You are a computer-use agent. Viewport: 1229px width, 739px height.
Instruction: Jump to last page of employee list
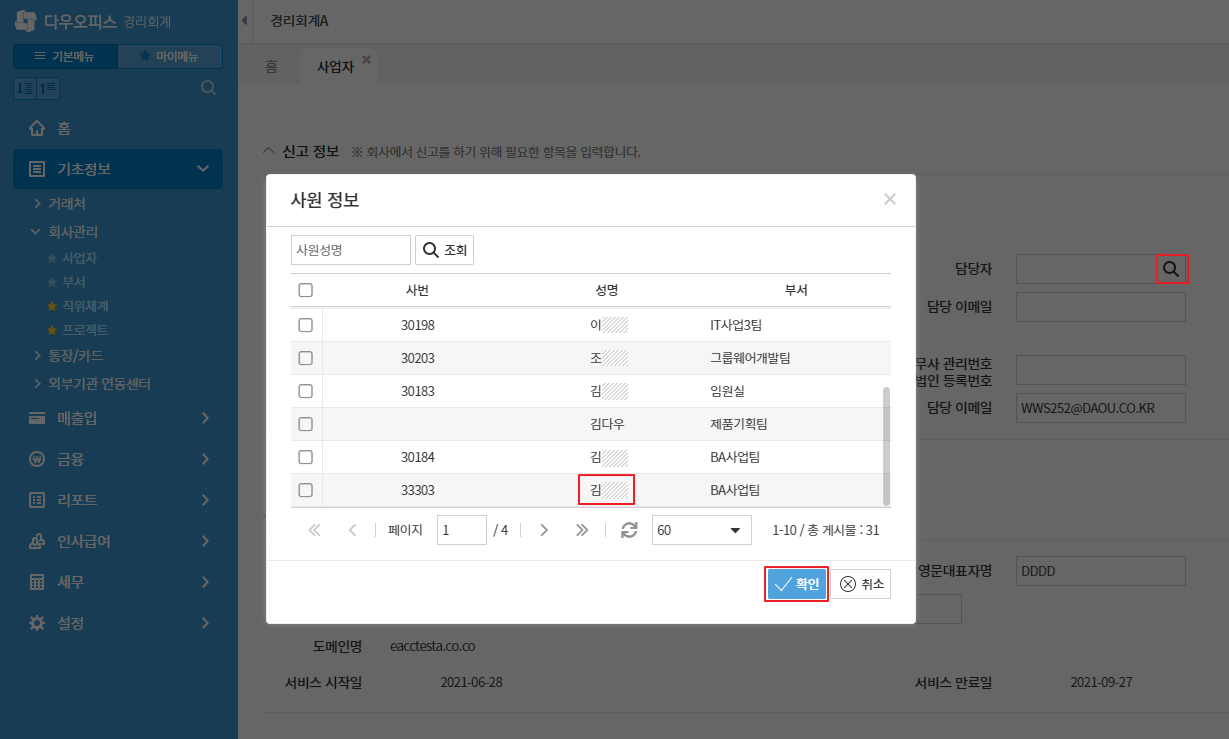coord(582,530)
